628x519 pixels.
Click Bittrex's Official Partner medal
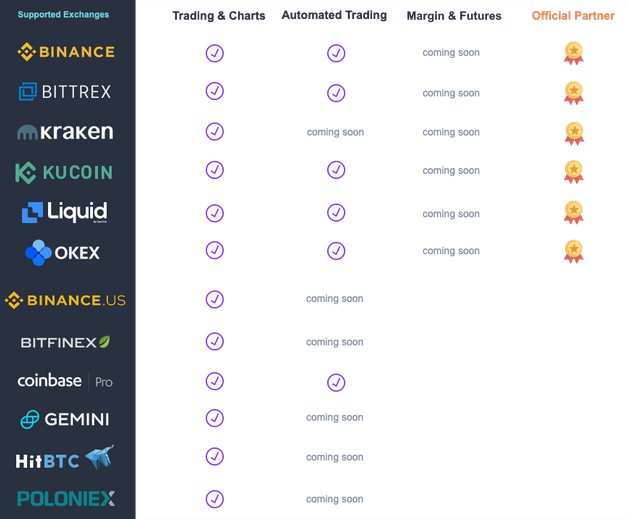click(574, 93)
